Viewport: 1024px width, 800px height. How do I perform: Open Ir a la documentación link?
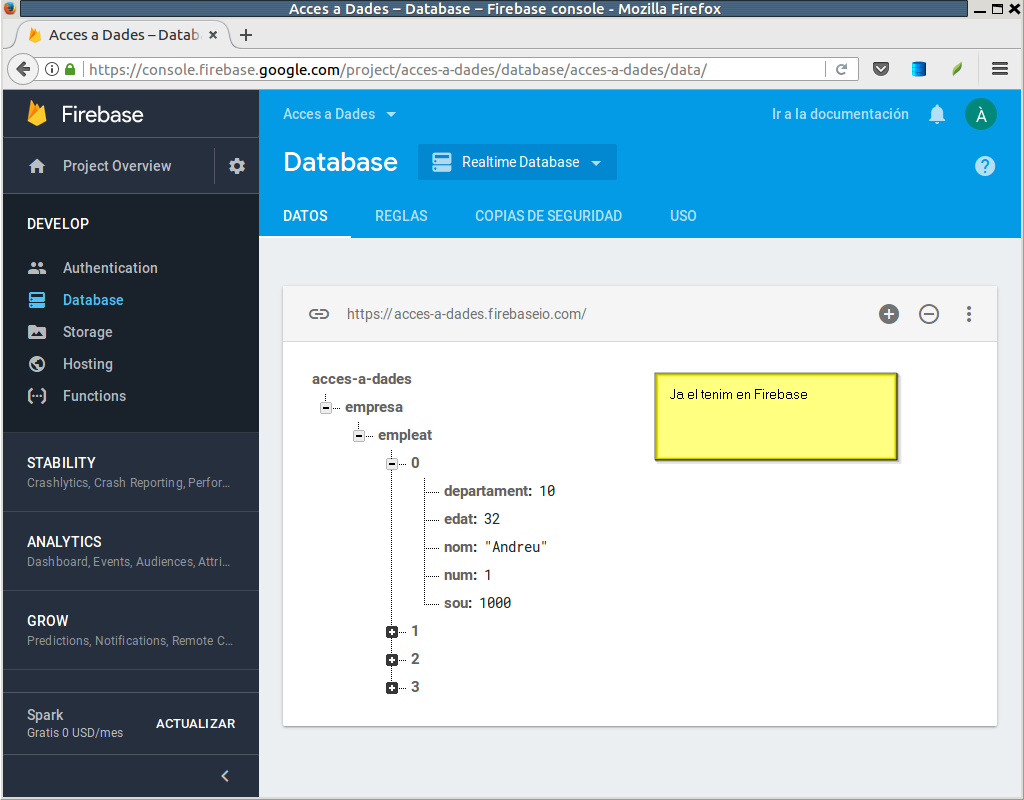[840, 114]
